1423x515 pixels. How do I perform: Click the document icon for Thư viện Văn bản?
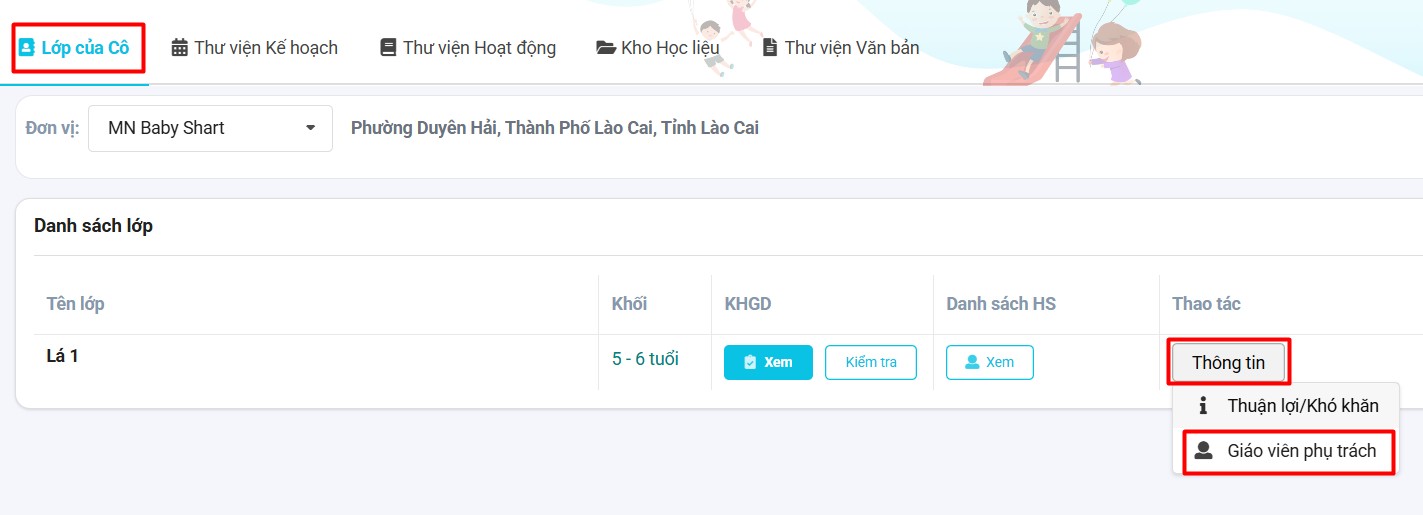[x=770, y=47]
